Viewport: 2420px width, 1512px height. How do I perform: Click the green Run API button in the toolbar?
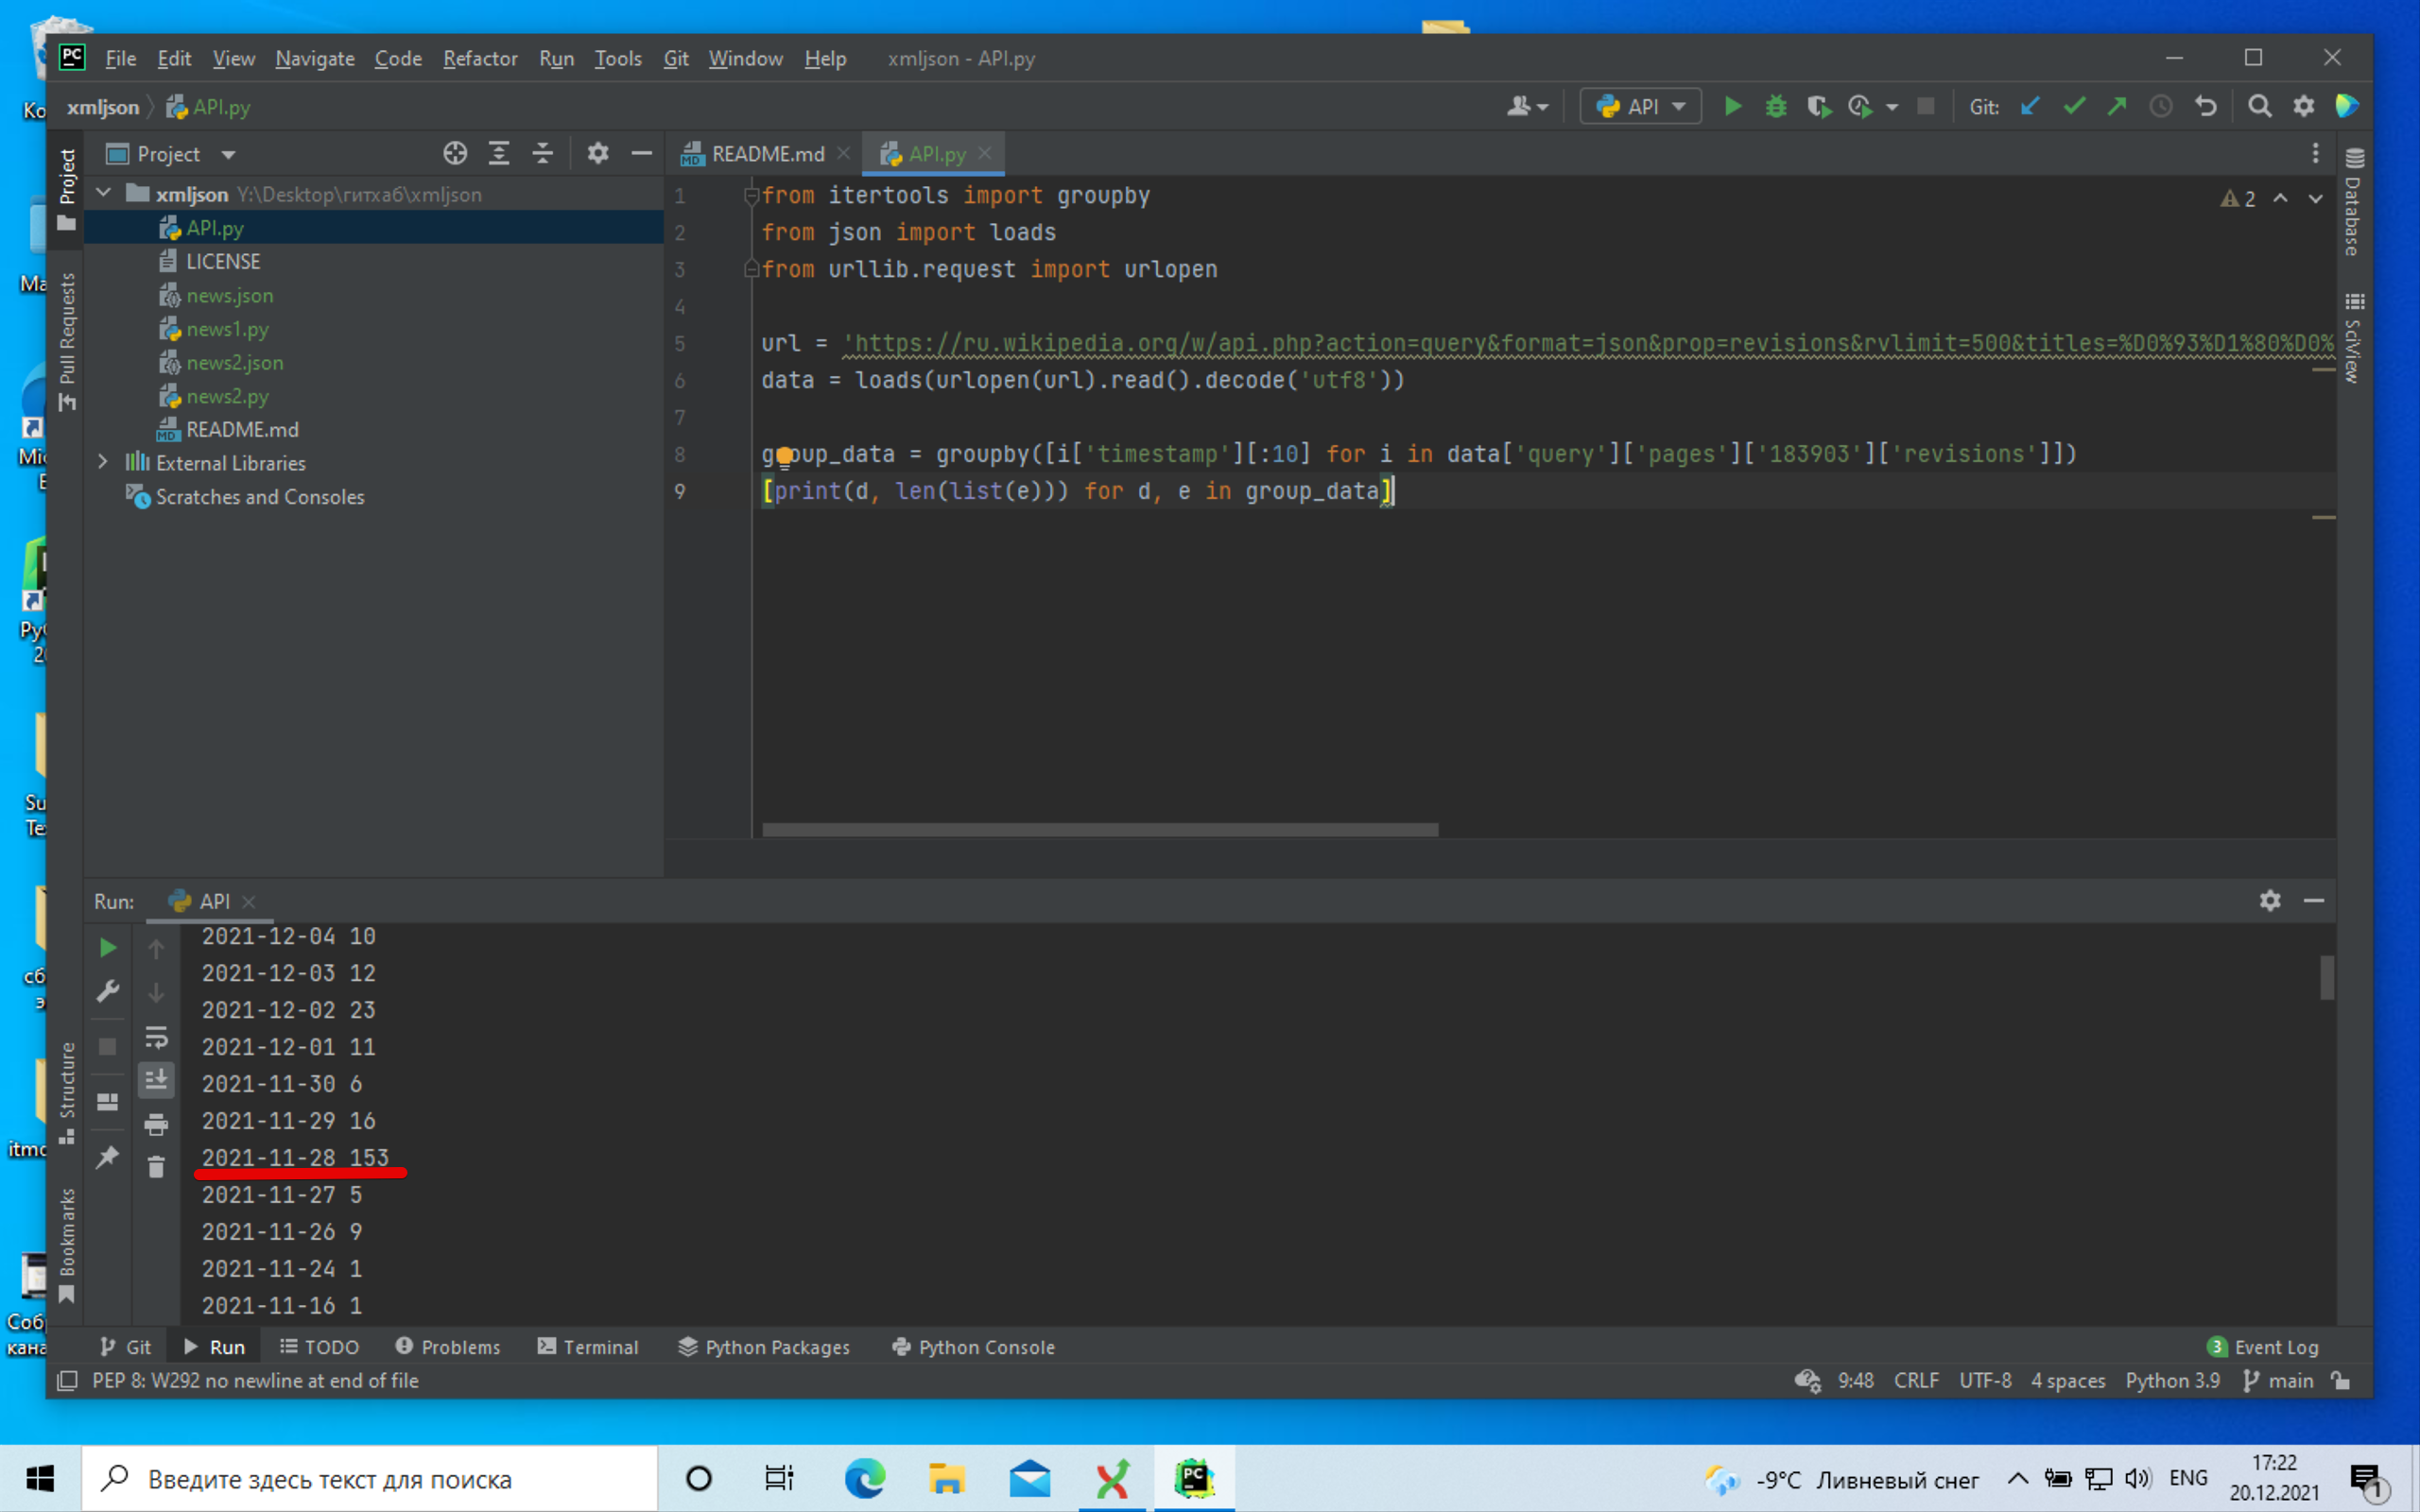1733,106
